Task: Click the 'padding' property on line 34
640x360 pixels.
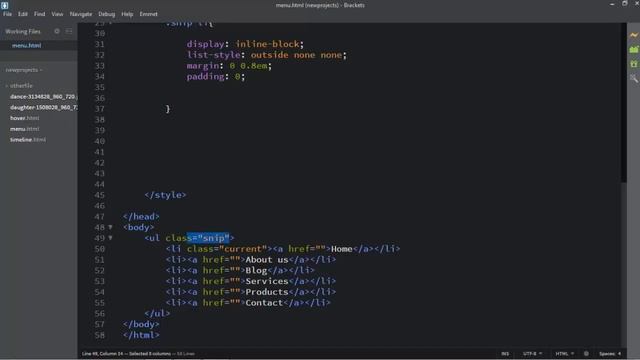Action: pos(205,76)
